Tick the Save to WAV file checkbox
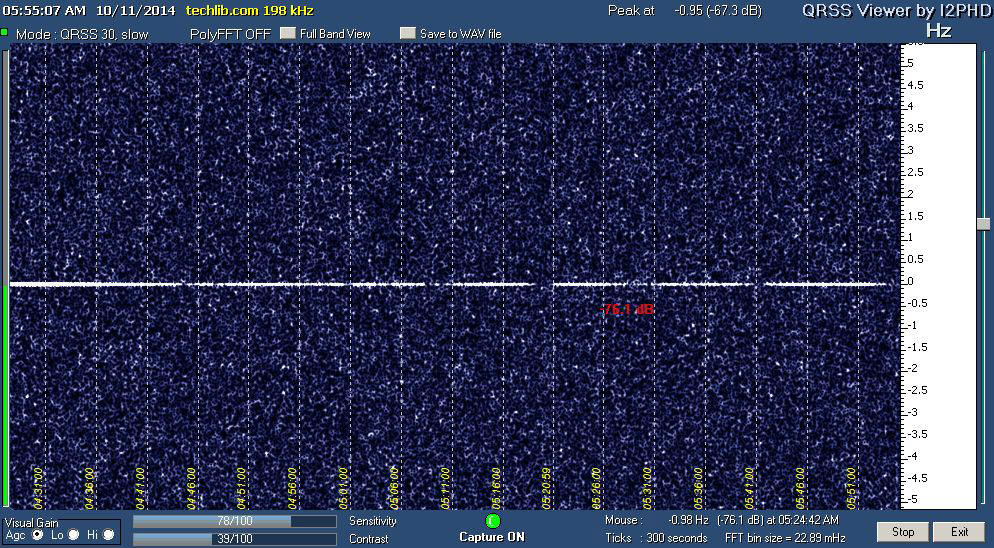 click(x=407, y=33)
